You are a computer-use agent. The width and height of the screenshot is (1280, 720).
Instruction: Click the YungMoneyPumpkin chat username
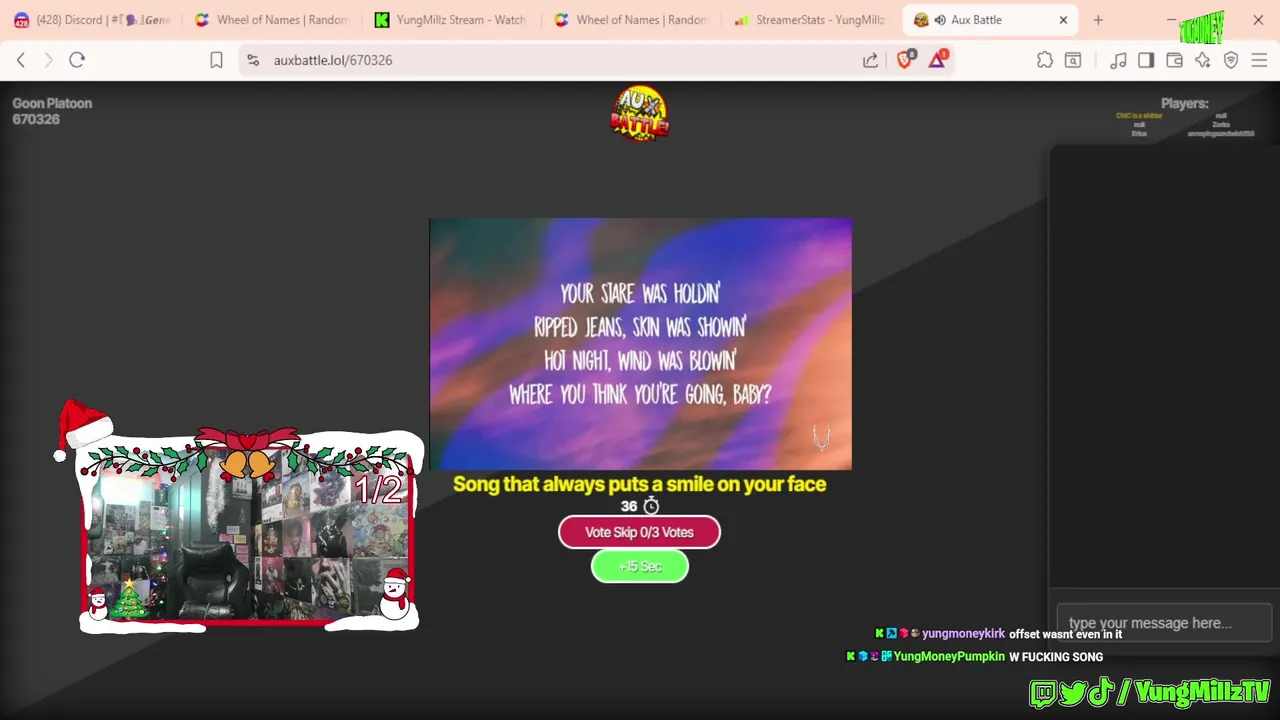[949, 657]
